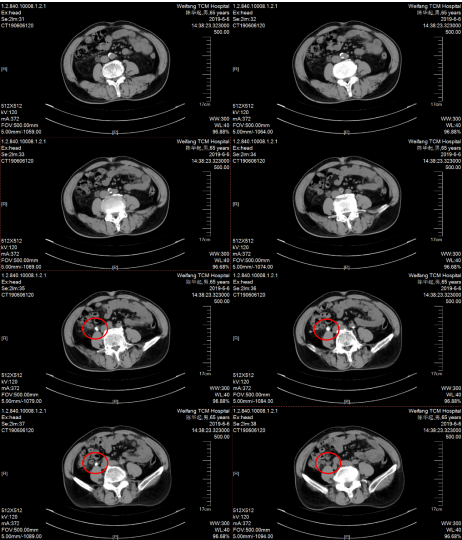Image resolution: width=462 pixels, height=540 pixels.
Task: Click the CT190606120 accession text on slice Im:33
Action: pos(18,161)
